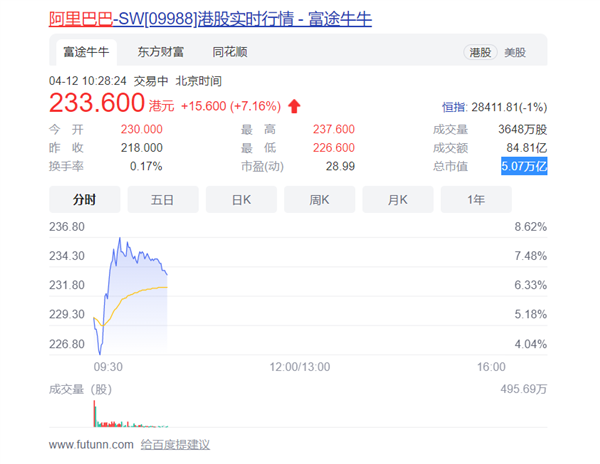
Task: Click the 233.600 current price figure
Action: coord(96,103)
